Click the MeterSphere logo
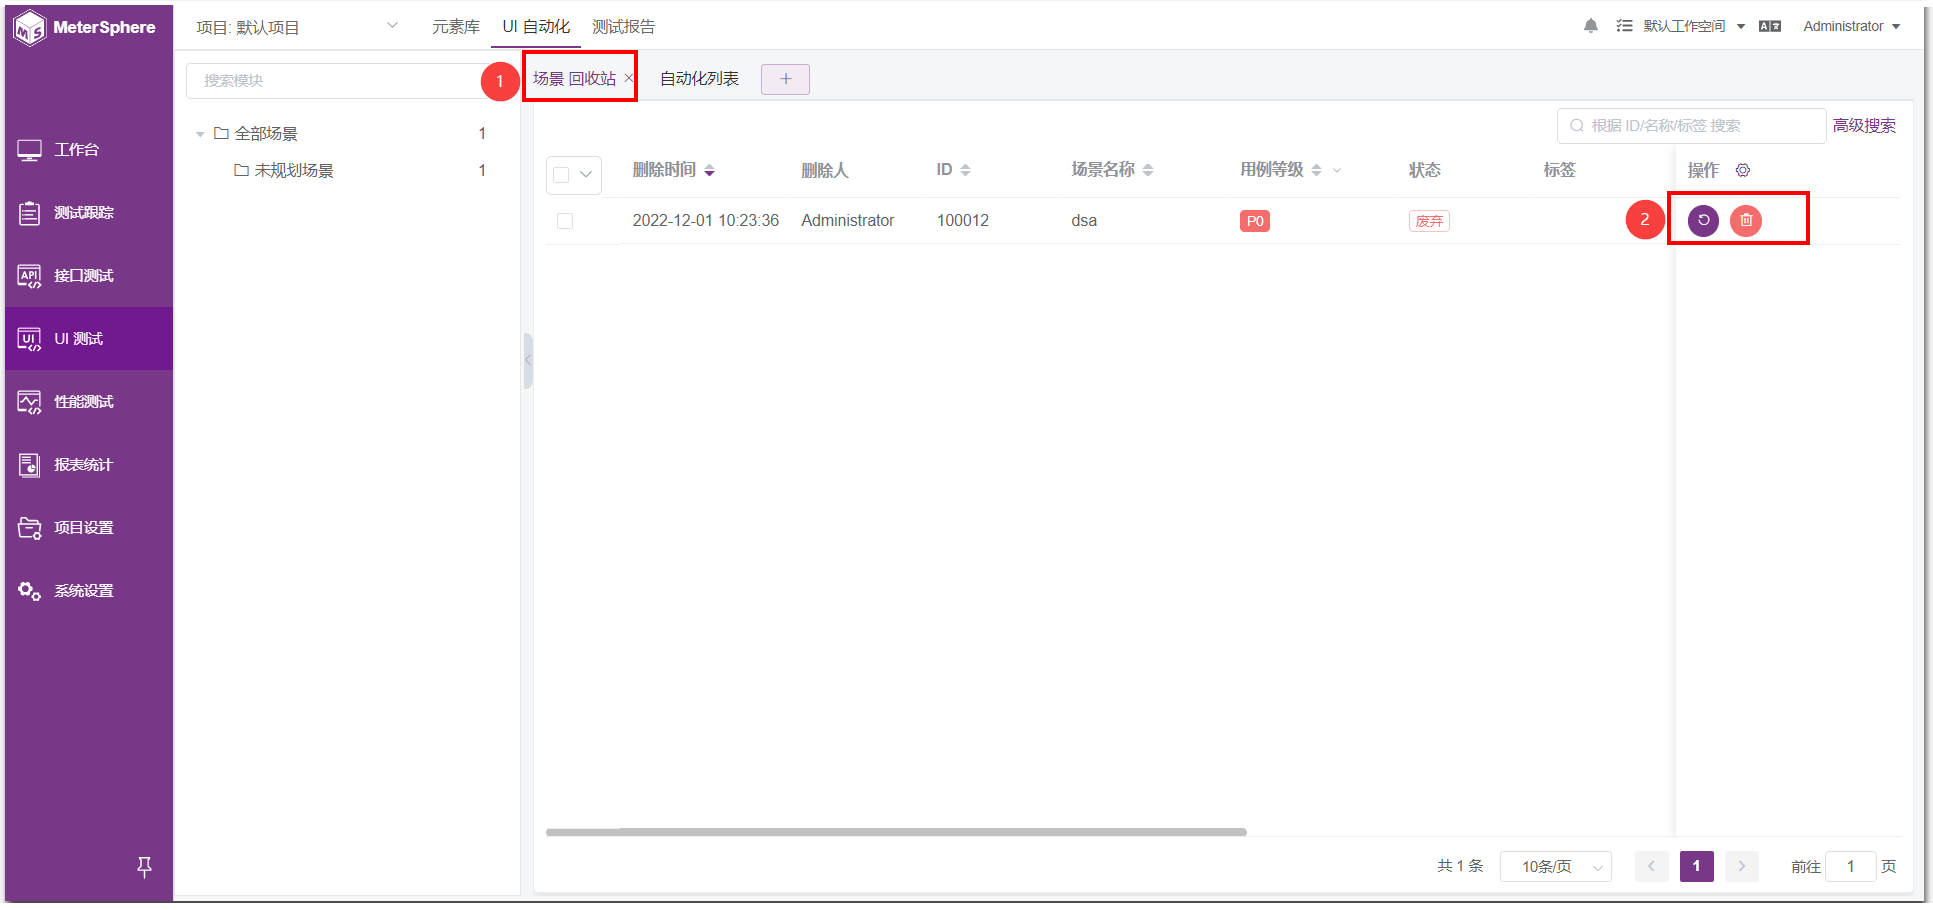Image resolution: width=1933 pixels, height=910 pixels. pos(86,27)
